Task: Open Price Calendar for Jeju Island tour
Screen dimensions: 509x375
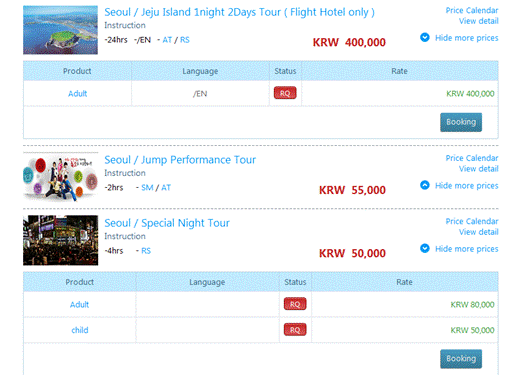Action: (x=472, y=10)
